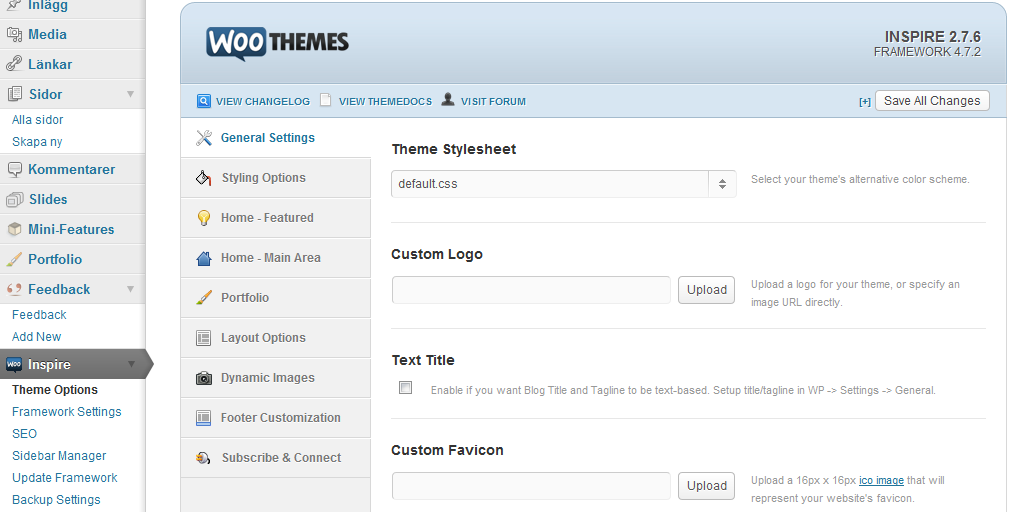
Task: Open Sidebar Manager submenu item
Action: tap(59, 455)
